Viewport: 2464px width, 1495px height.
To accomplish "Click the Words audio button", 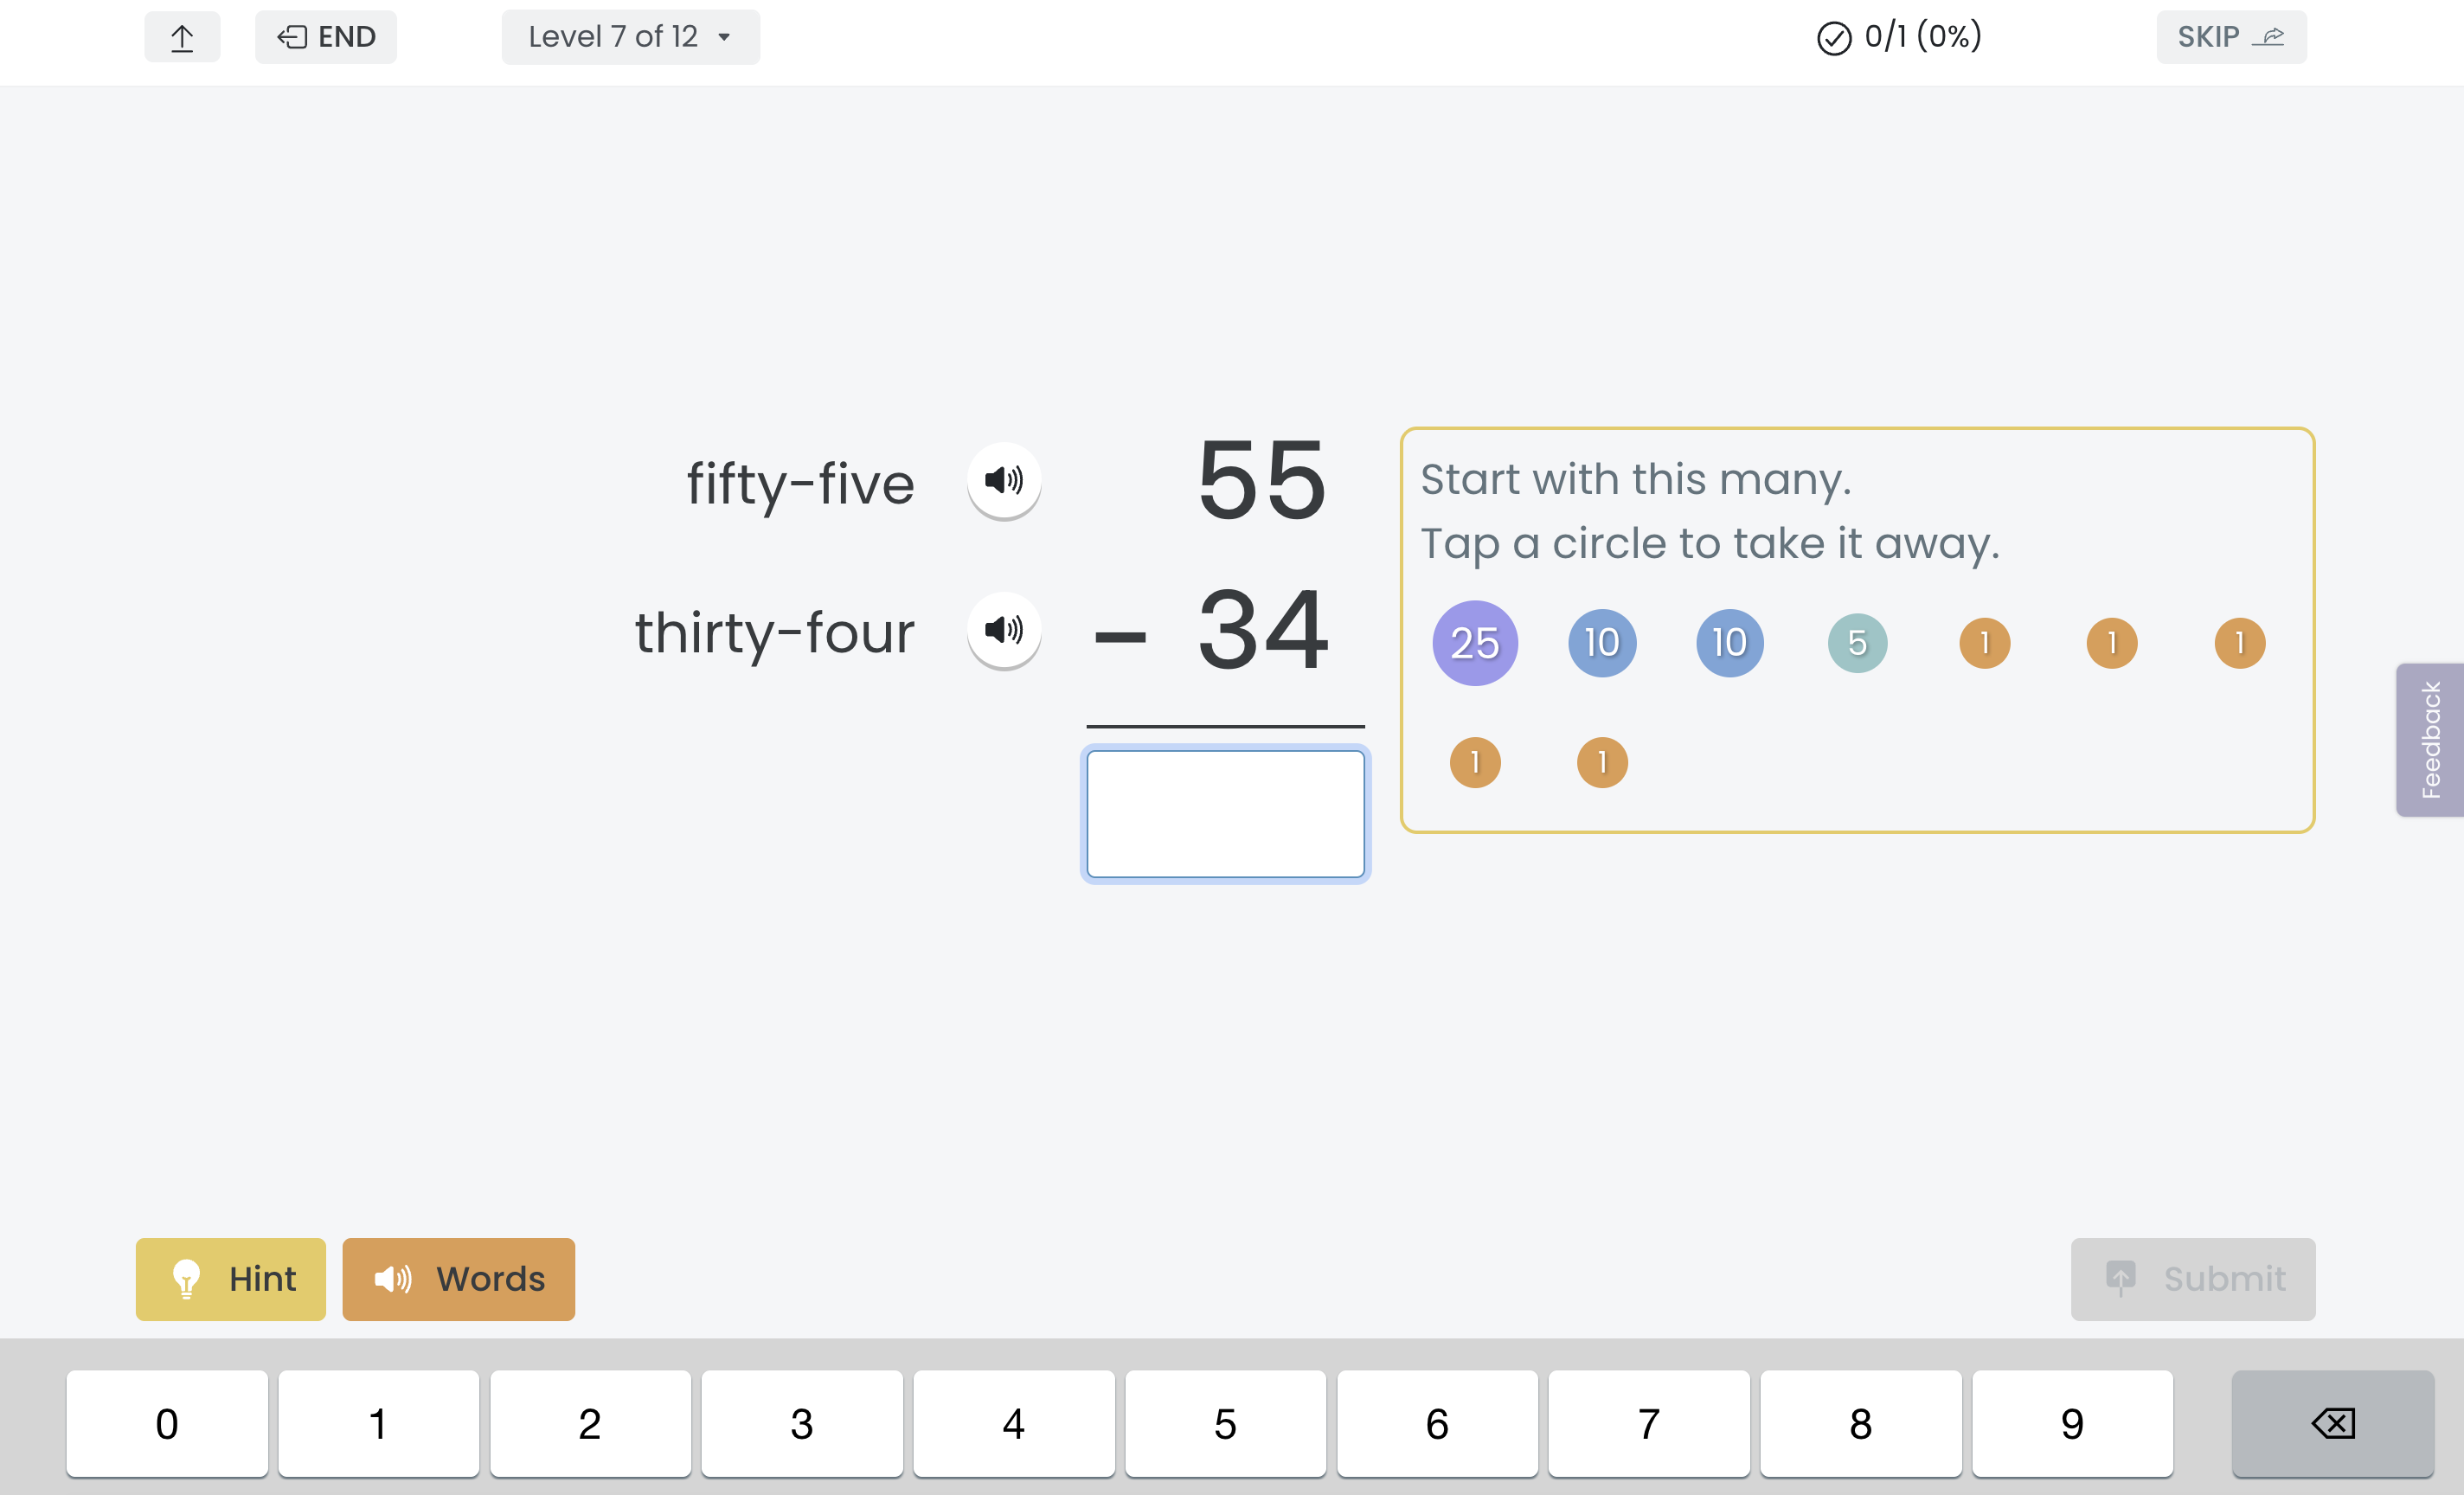I will tap(459, 1279).
